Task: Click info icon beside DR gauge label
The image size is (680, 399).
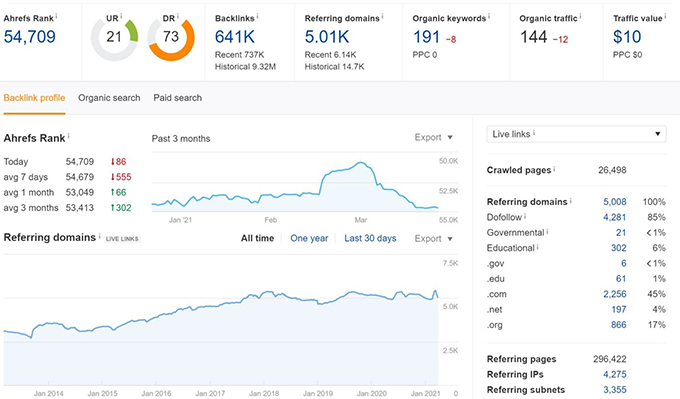Action: [x=178, y=16]
